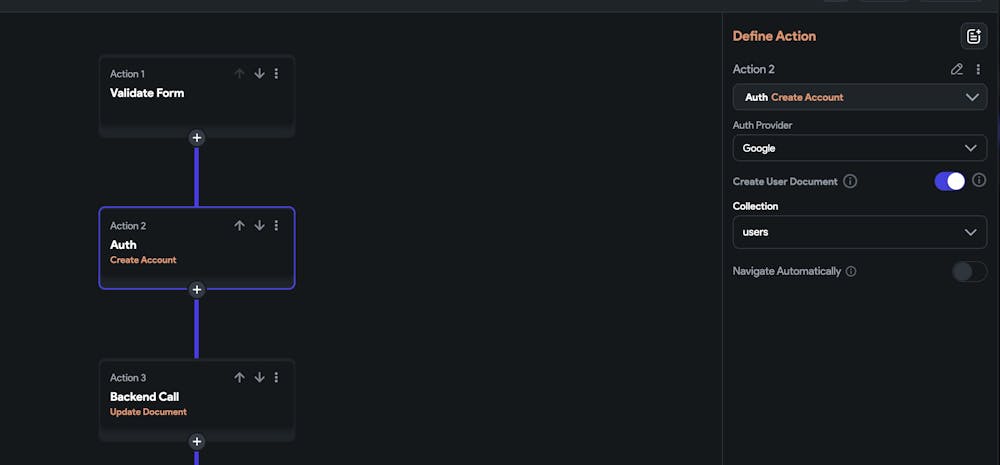This screenshot has width=1000, height=465.
Task: Move Action 3 Backend Call up
Action: click(239, 377)
